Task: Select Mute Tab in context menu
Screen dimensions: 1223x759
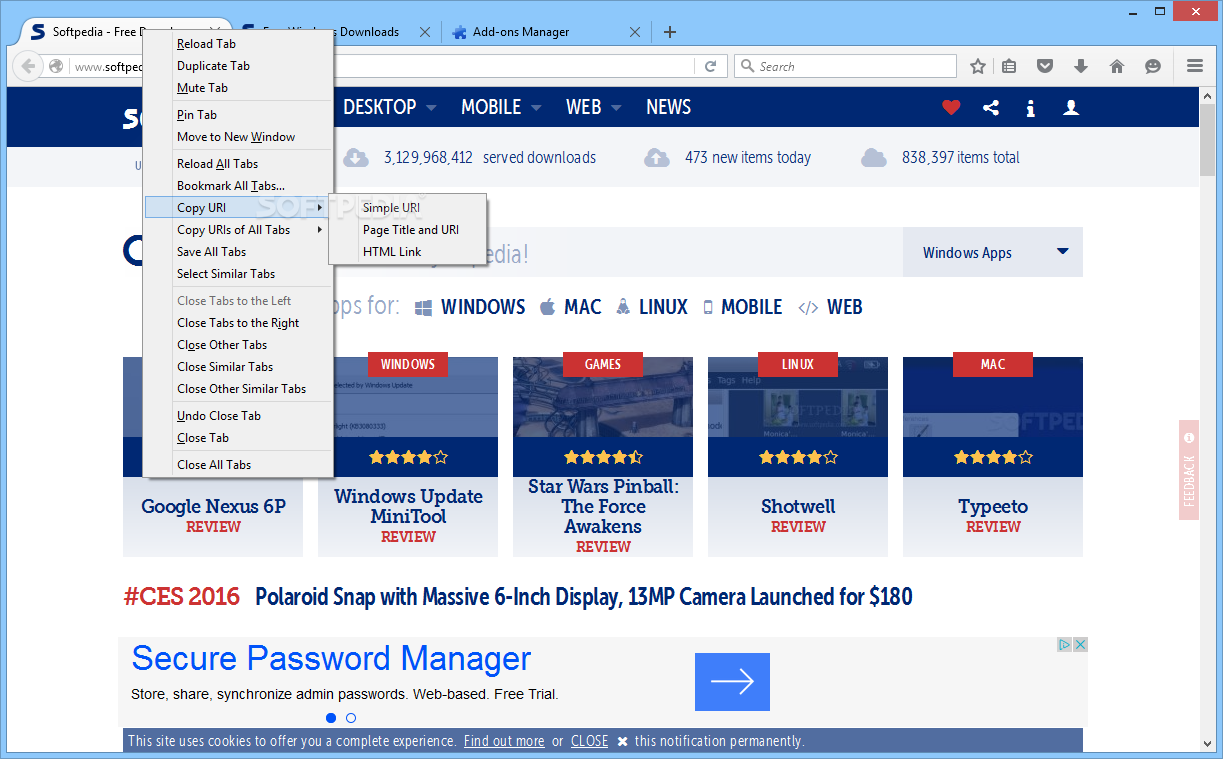Action: tap(238, 88)
